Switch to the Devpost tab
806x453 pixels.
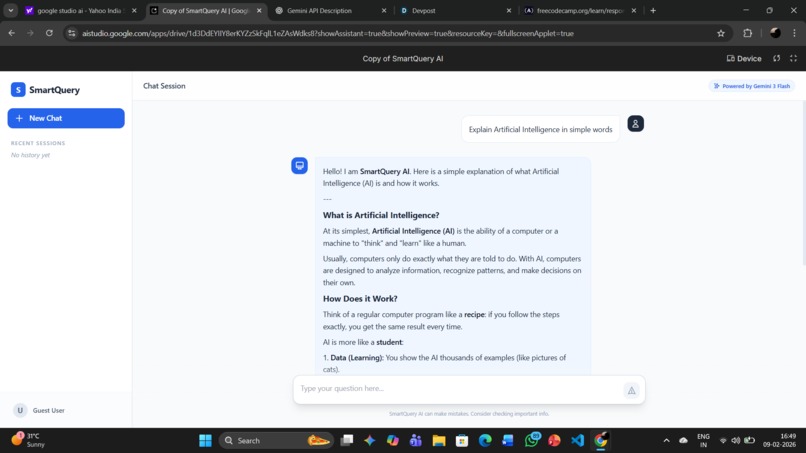coord(455,11)
